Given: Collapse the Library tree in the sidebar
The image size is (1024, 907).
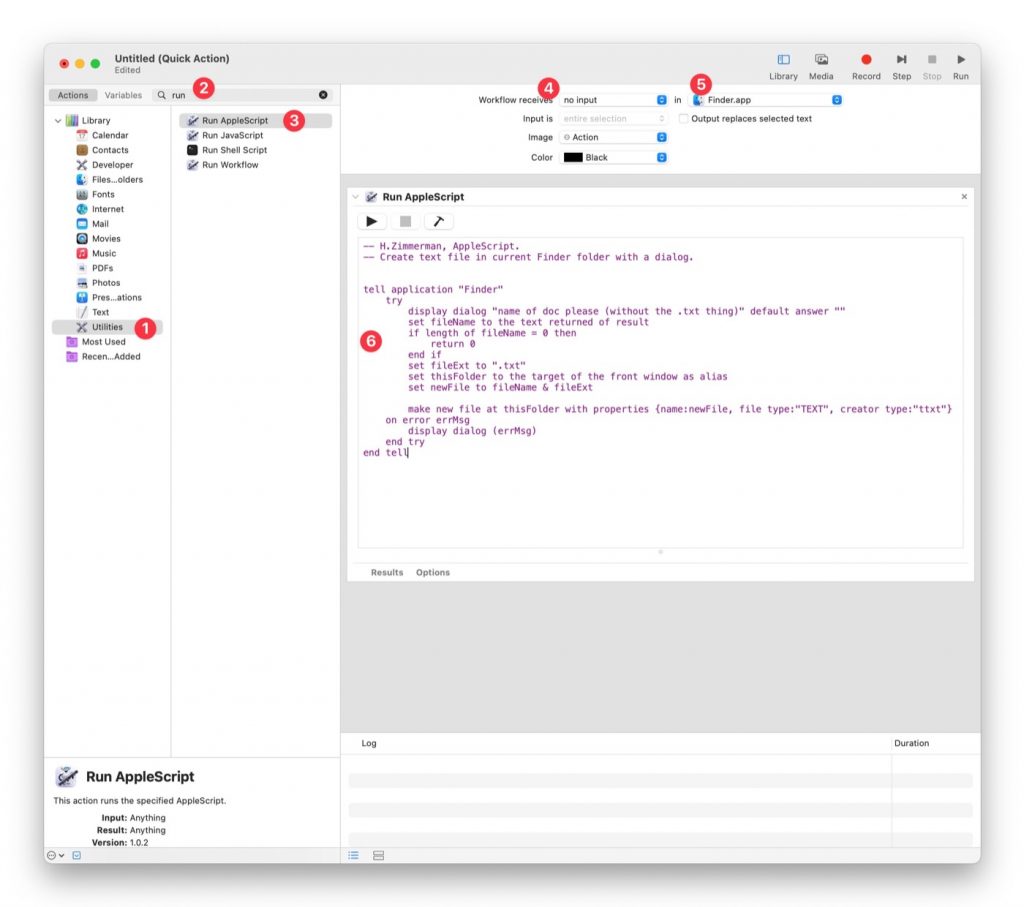Looking at the screenshot, I should (58, 121).
